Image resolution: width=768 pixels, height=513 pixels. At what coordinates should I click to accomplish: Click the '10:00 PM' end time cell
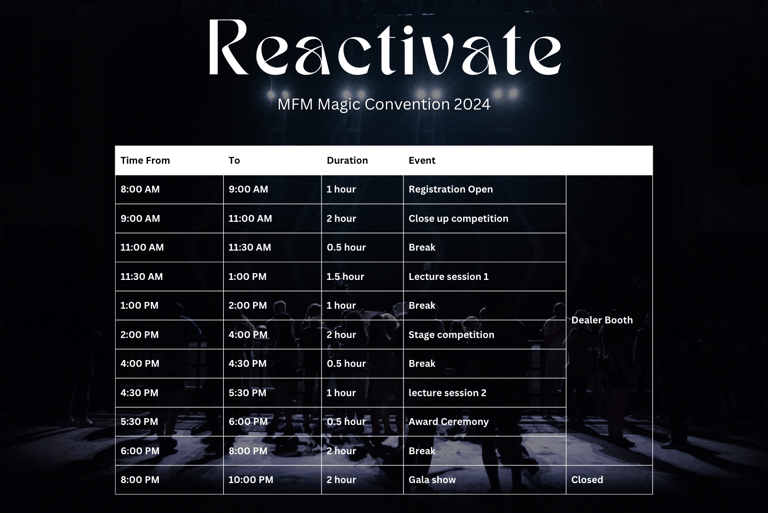272,480
